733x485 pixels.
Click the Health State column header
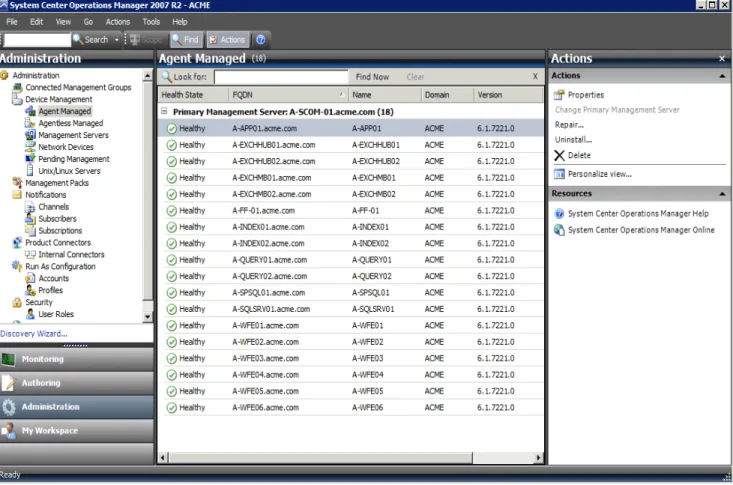click(193, 95)
